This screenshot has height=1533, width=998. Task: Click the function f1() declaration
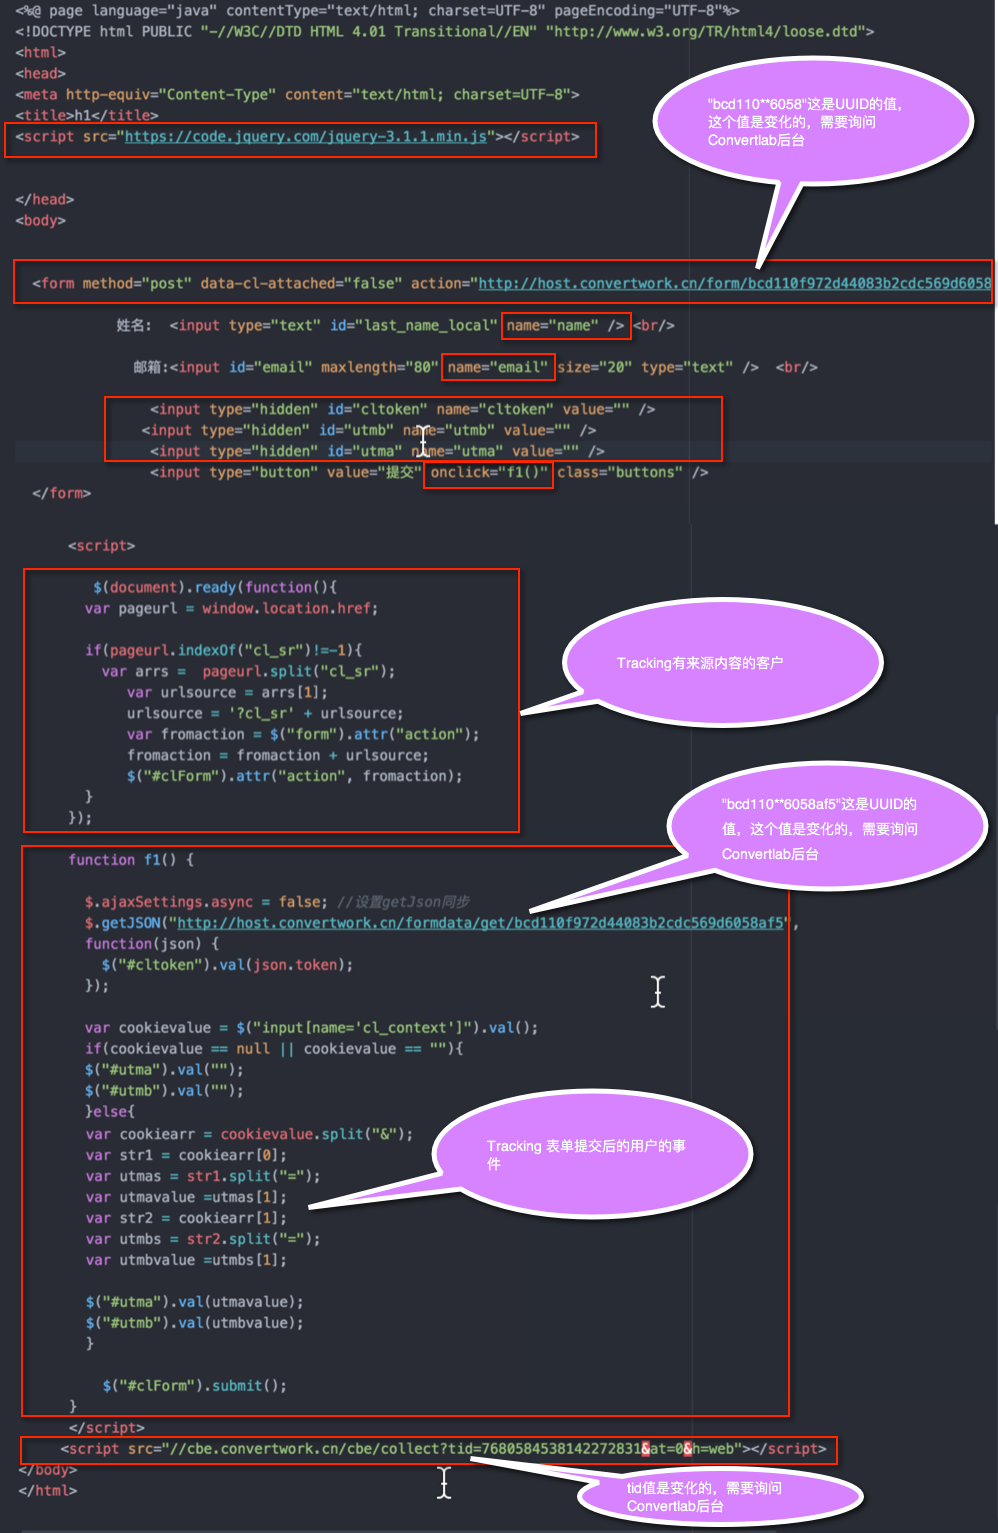131,859
